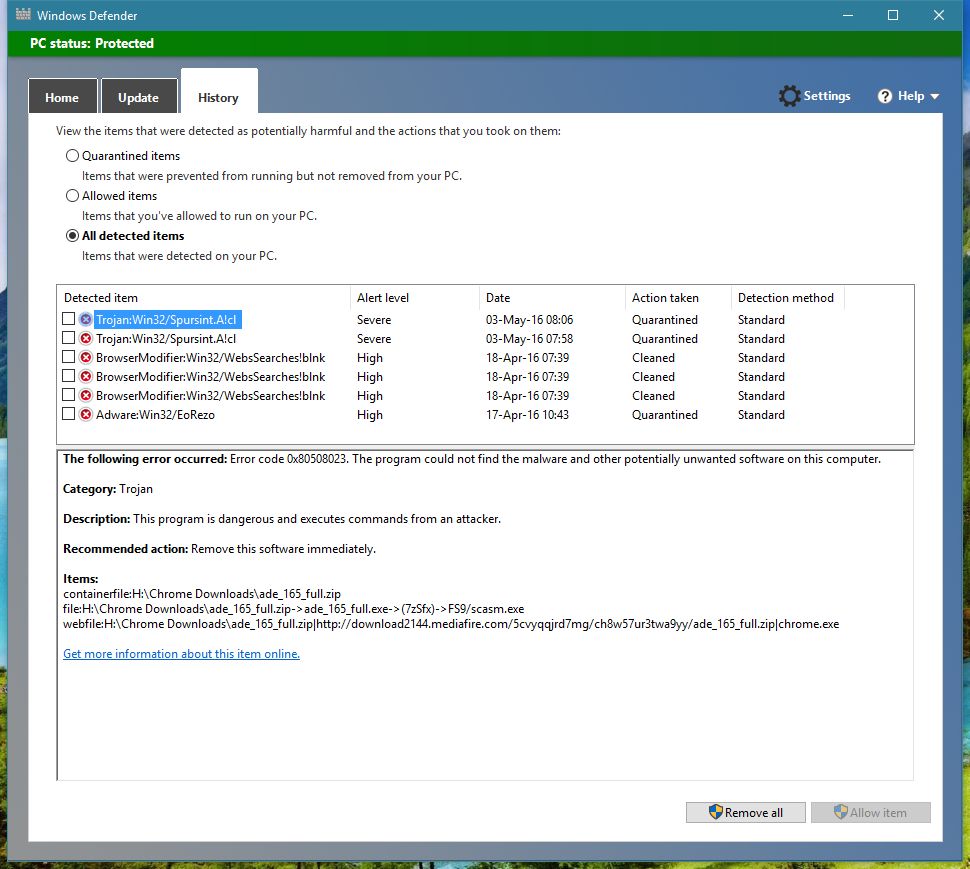The height and width of the screenshot is (869, 970).
Task: Click the date 17-Apr-16 10:43
Action: [x=527, y=414]
